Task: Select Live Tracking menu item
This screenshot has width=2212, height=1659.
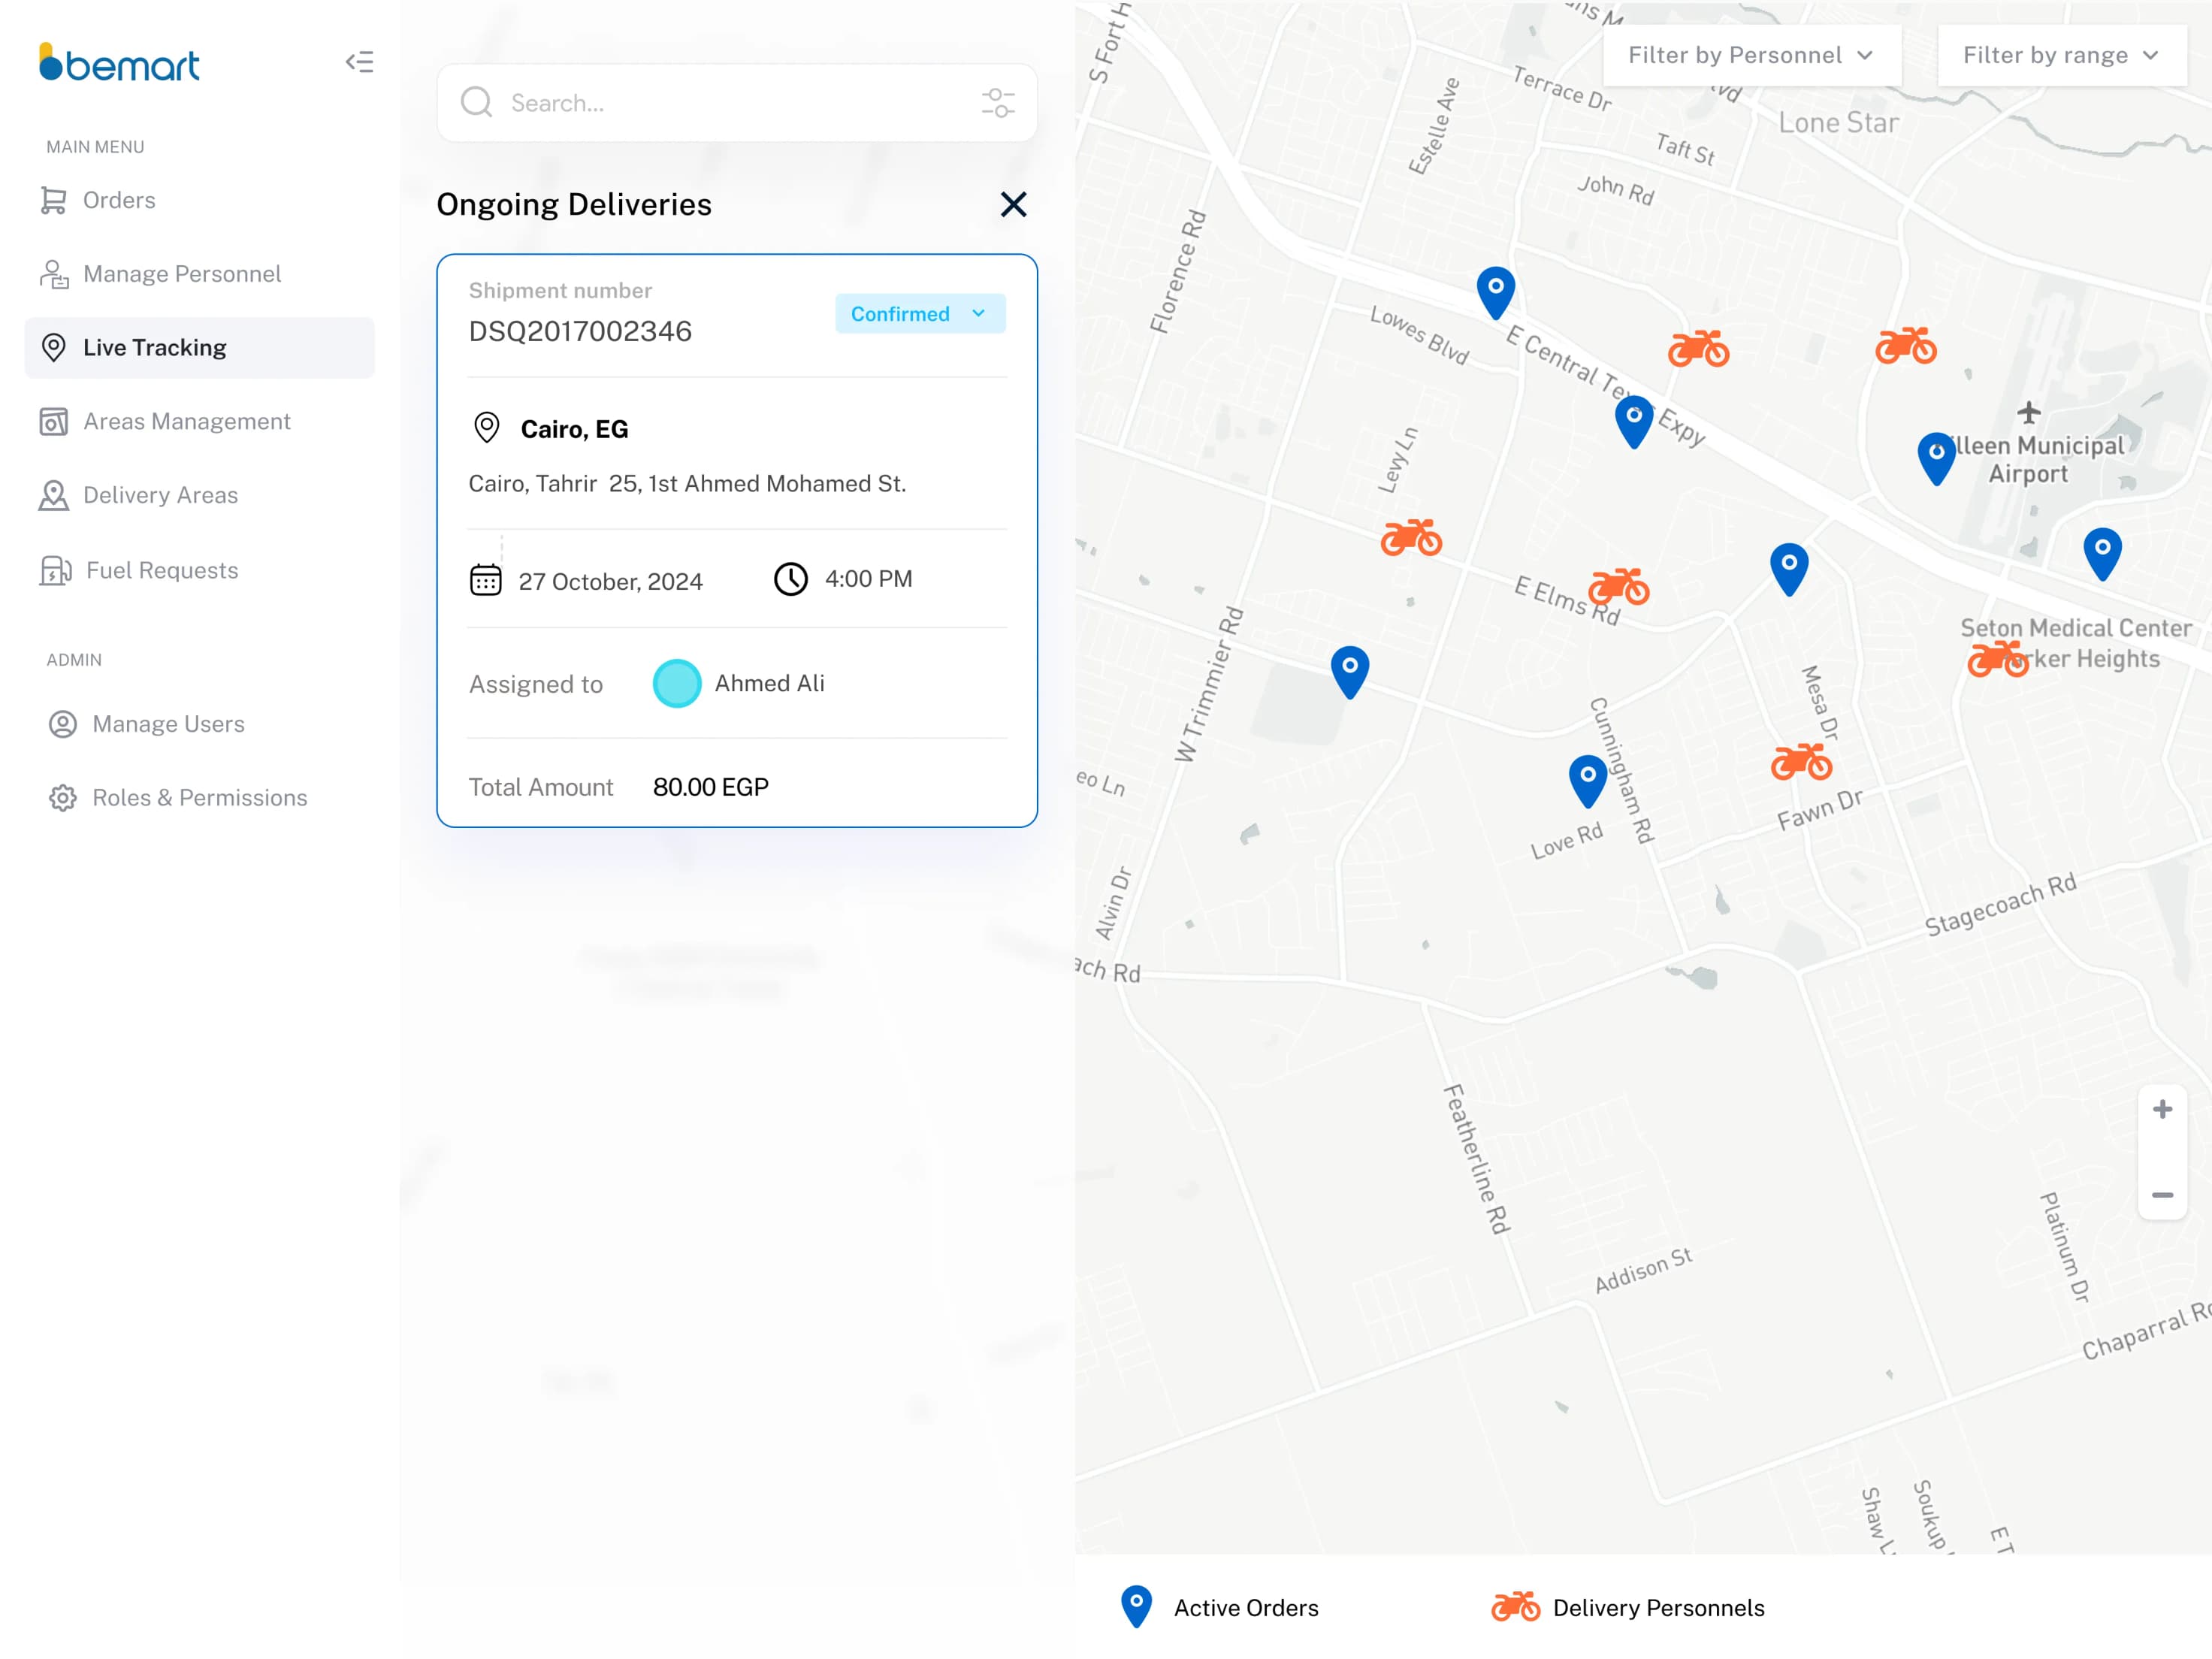Action: [x=199, y=348]
